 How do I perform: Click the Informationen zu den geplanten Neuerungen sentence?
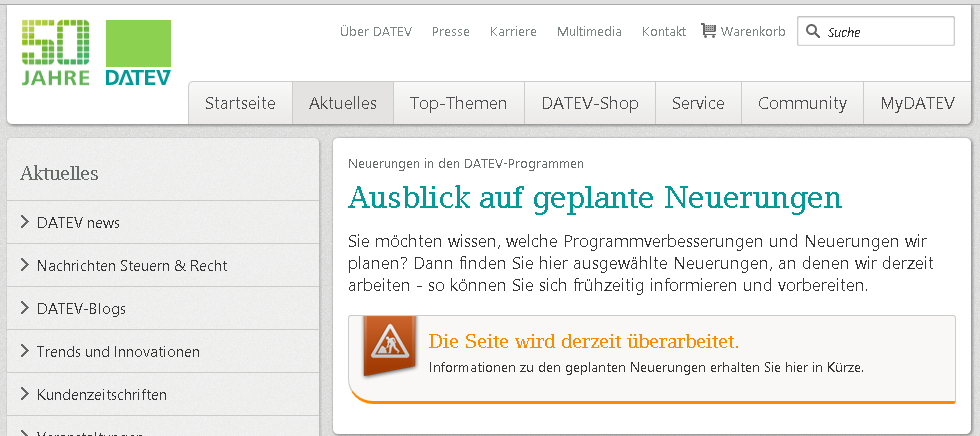(x=646, y=368)
